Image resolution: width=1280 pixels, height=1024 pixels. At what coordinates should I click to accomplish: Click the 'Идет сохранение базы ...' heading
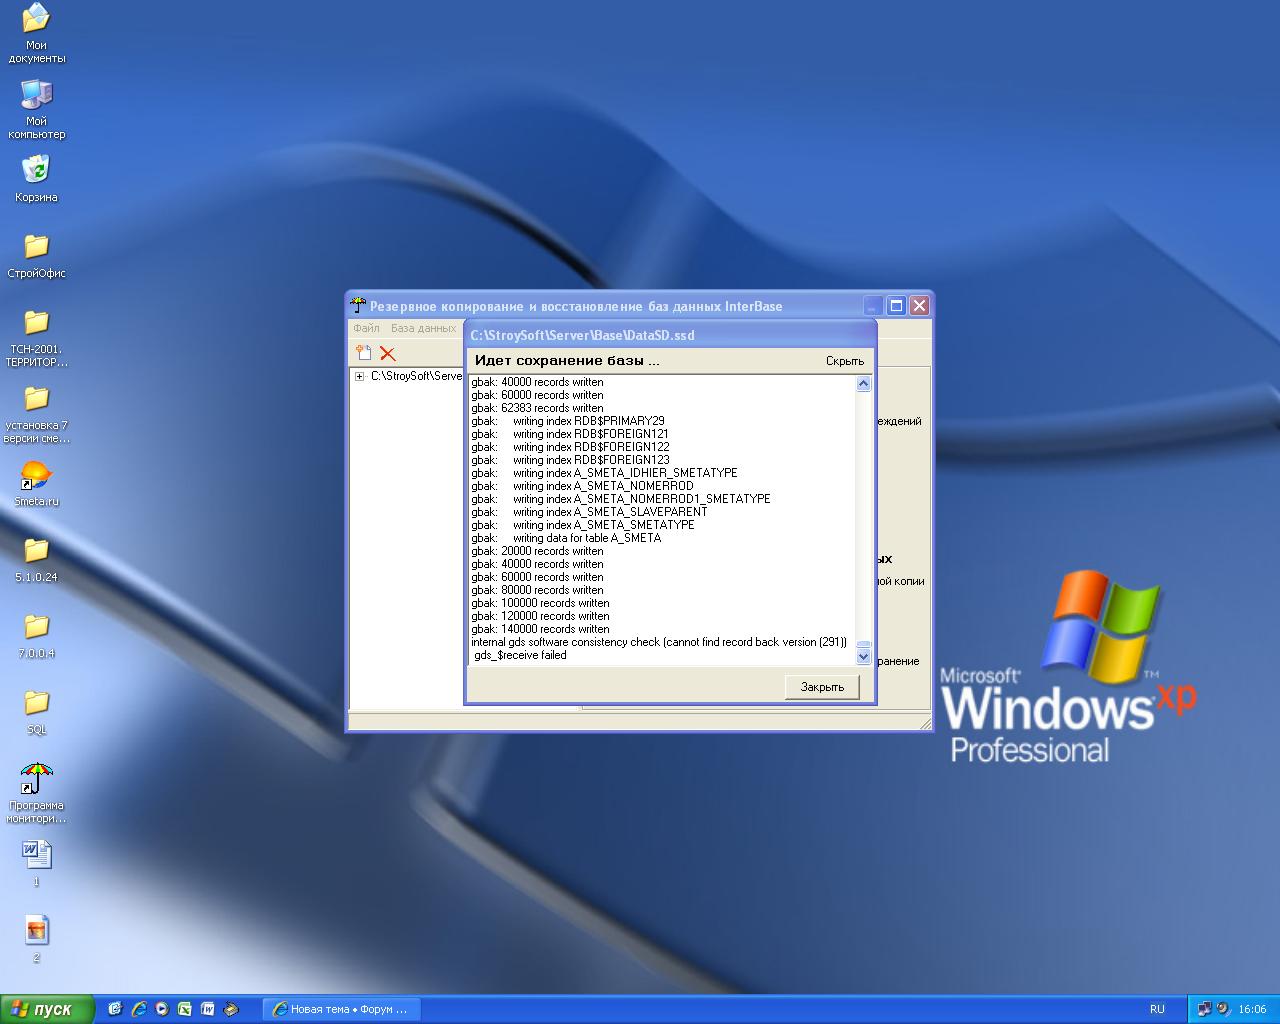click(x=567, y=360)
